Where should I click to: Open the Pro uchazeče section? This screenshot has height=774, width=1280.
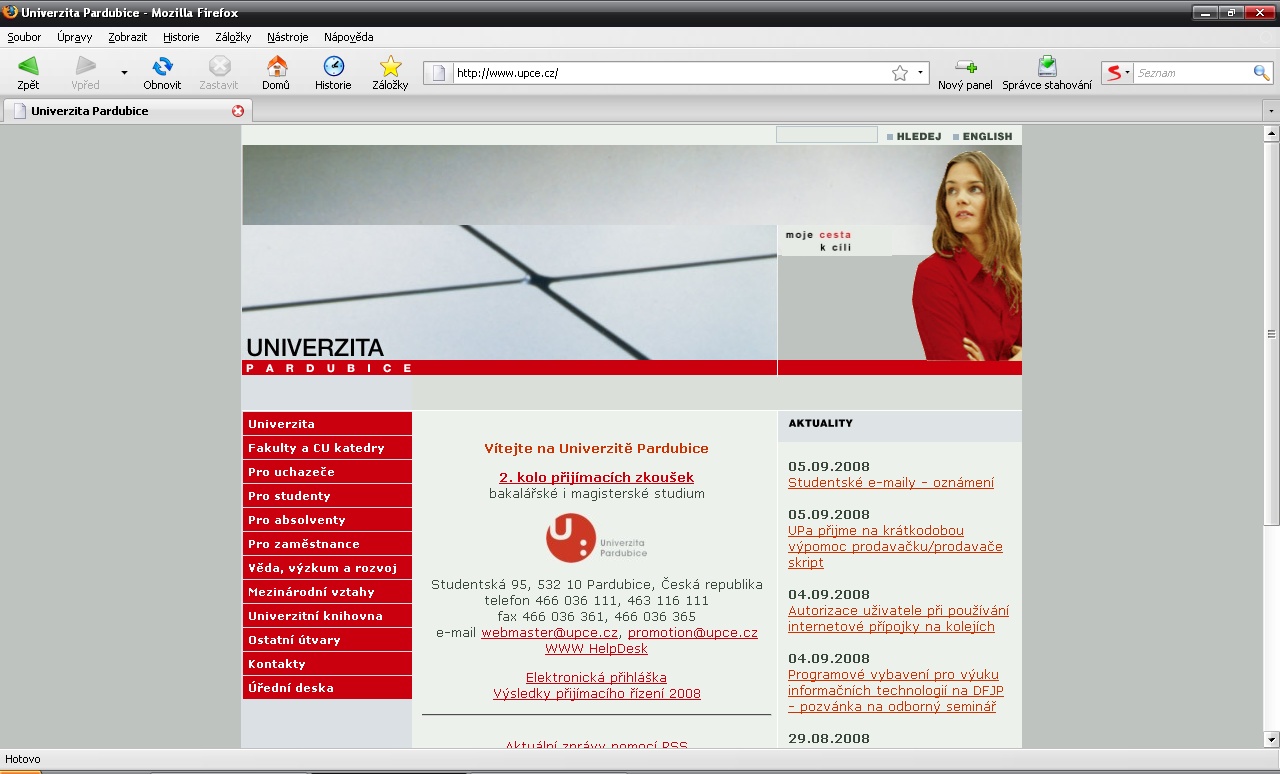(x=327, y=472)
